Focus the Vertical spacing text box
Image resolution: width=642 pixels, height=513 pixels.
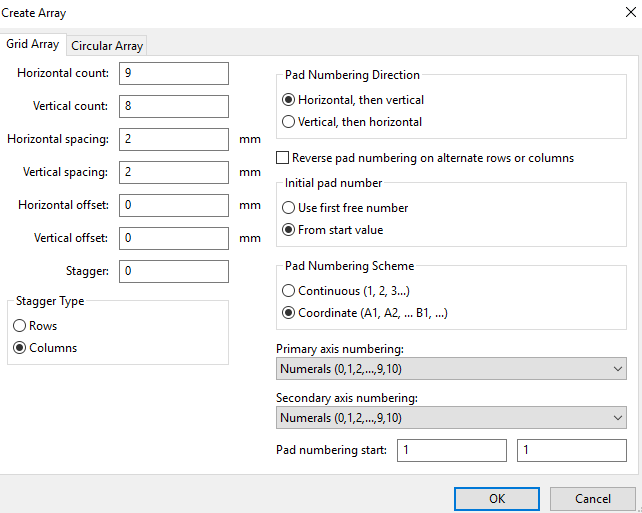point(173,172)
